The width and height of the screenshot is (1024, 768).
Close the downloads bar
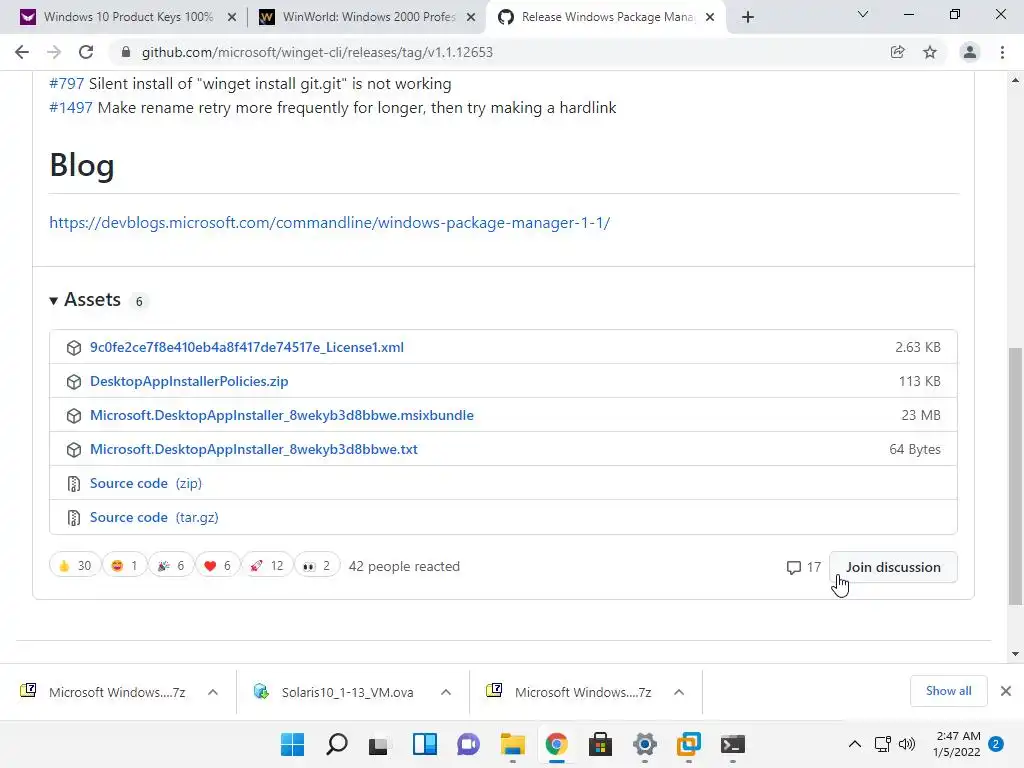1006,691
